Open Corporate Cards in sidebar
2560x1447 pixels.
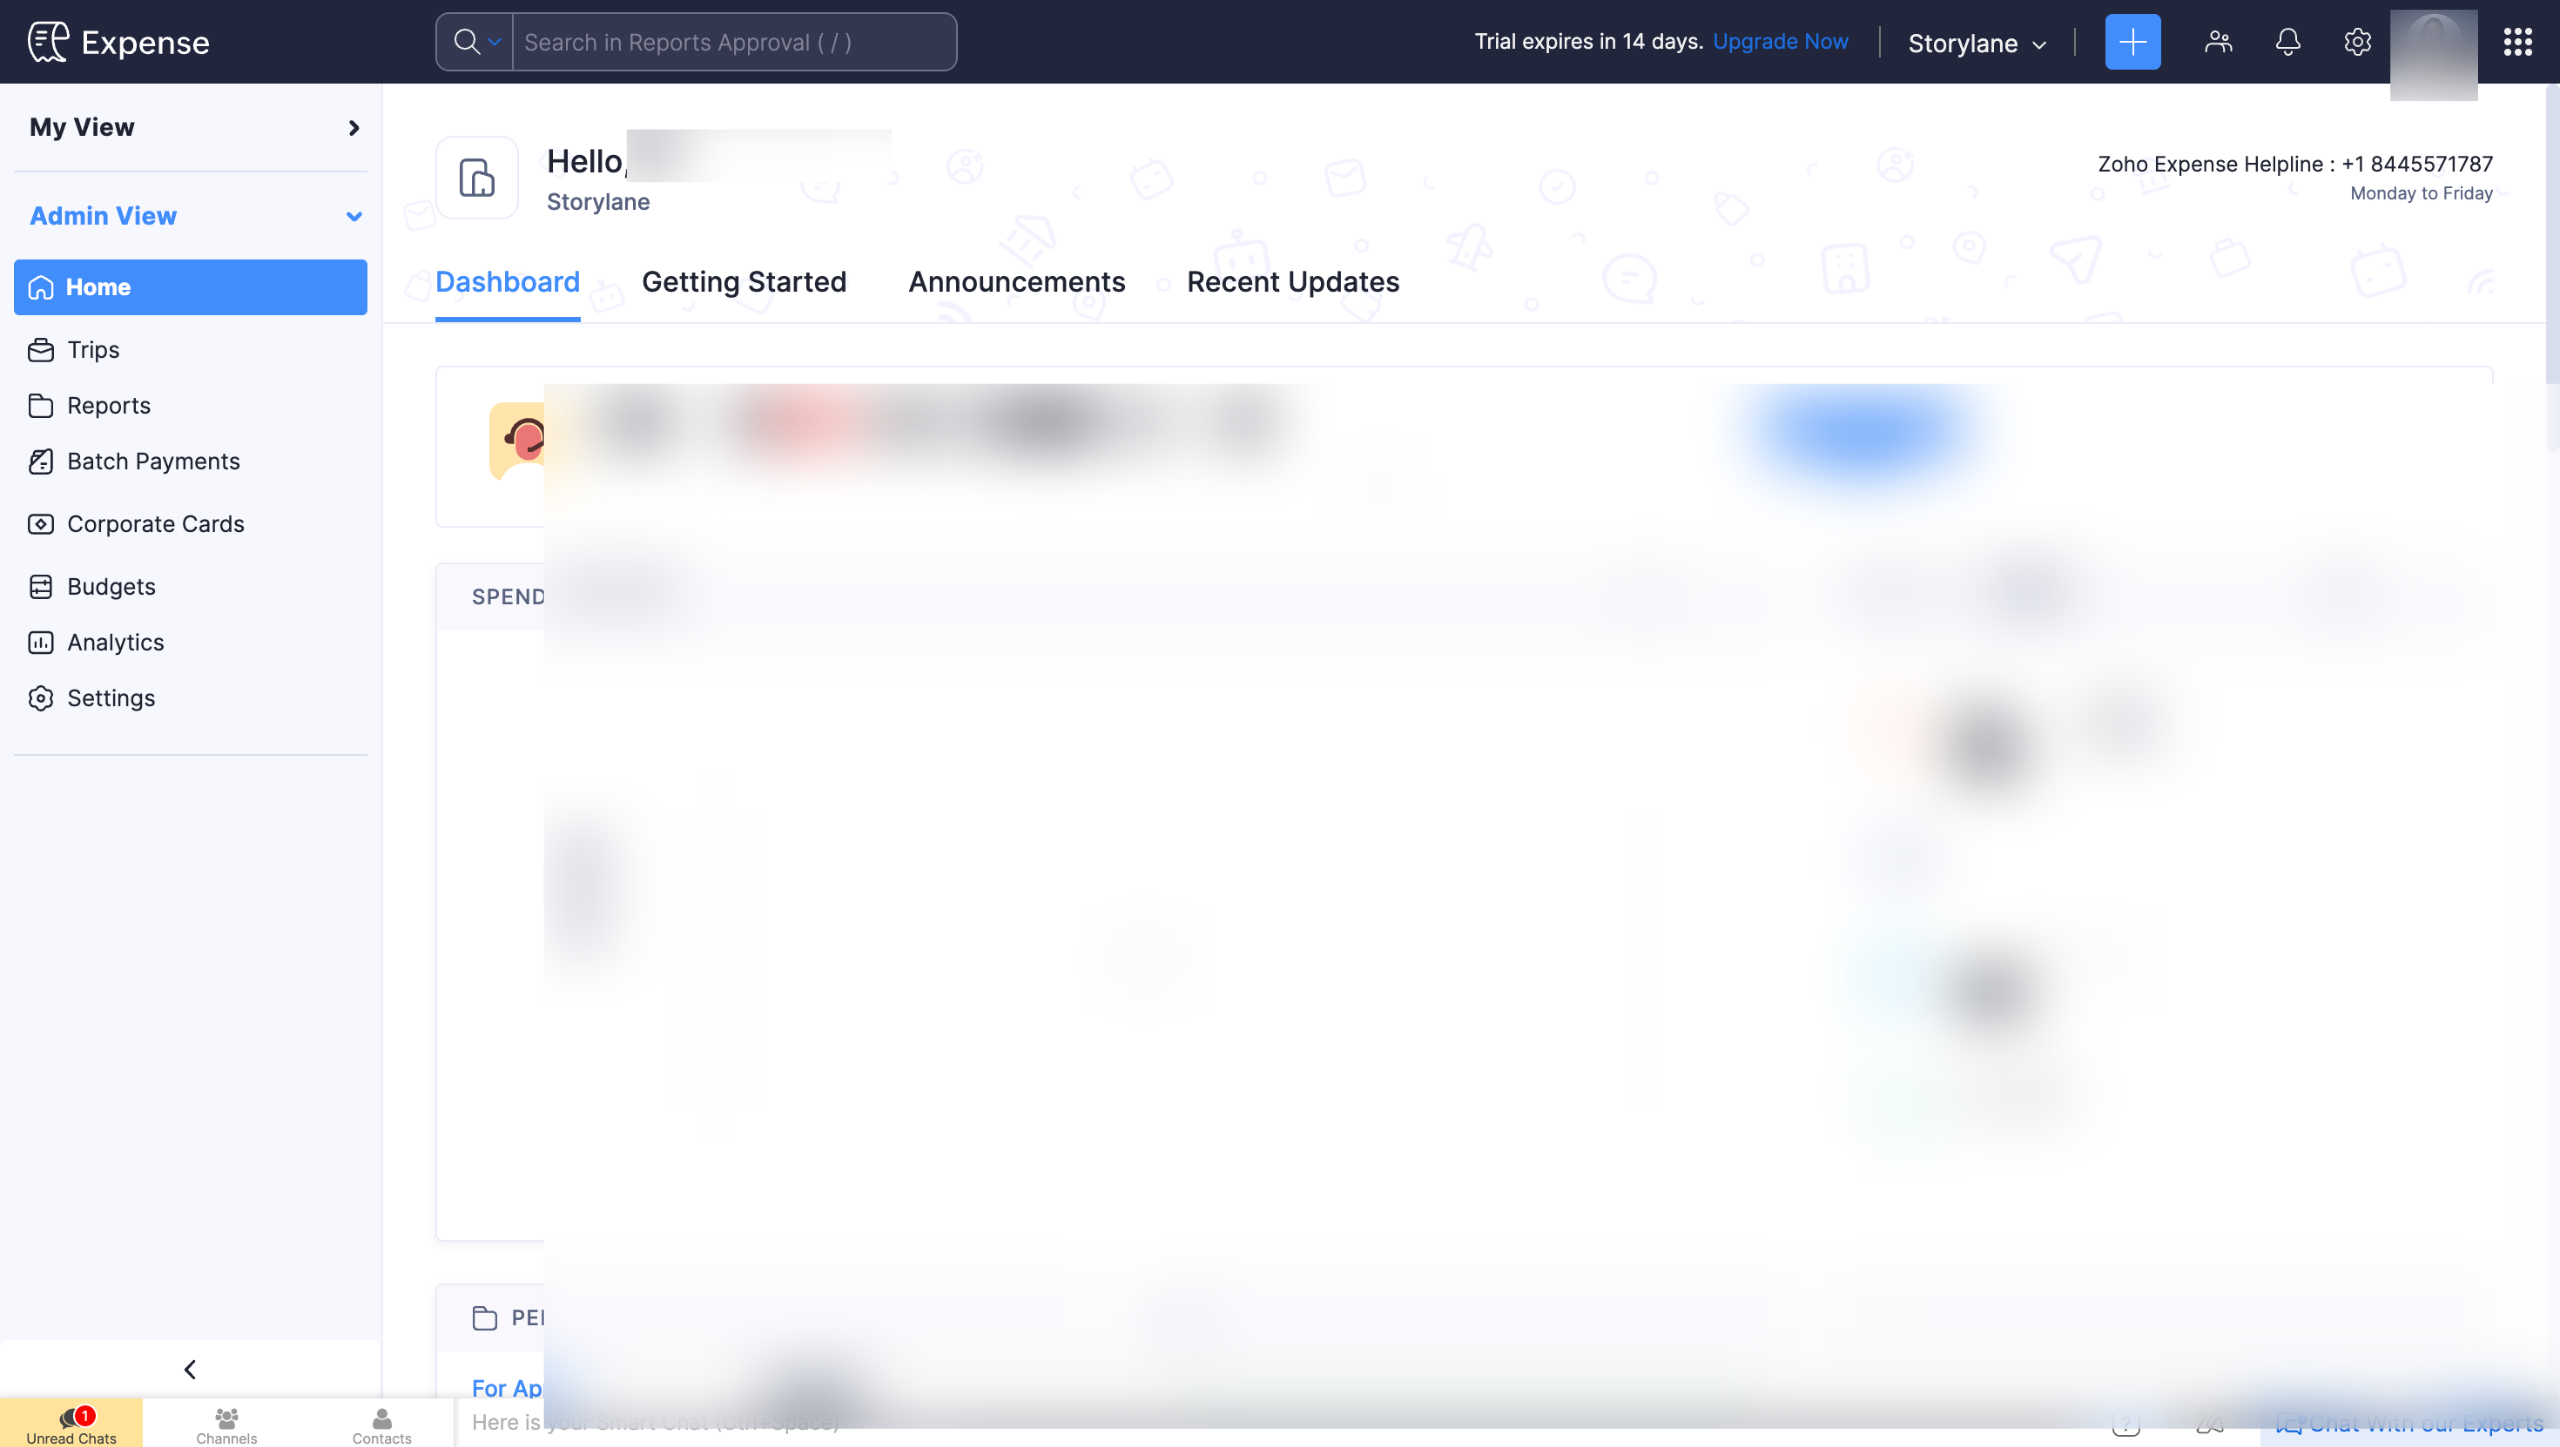(155, 524)
